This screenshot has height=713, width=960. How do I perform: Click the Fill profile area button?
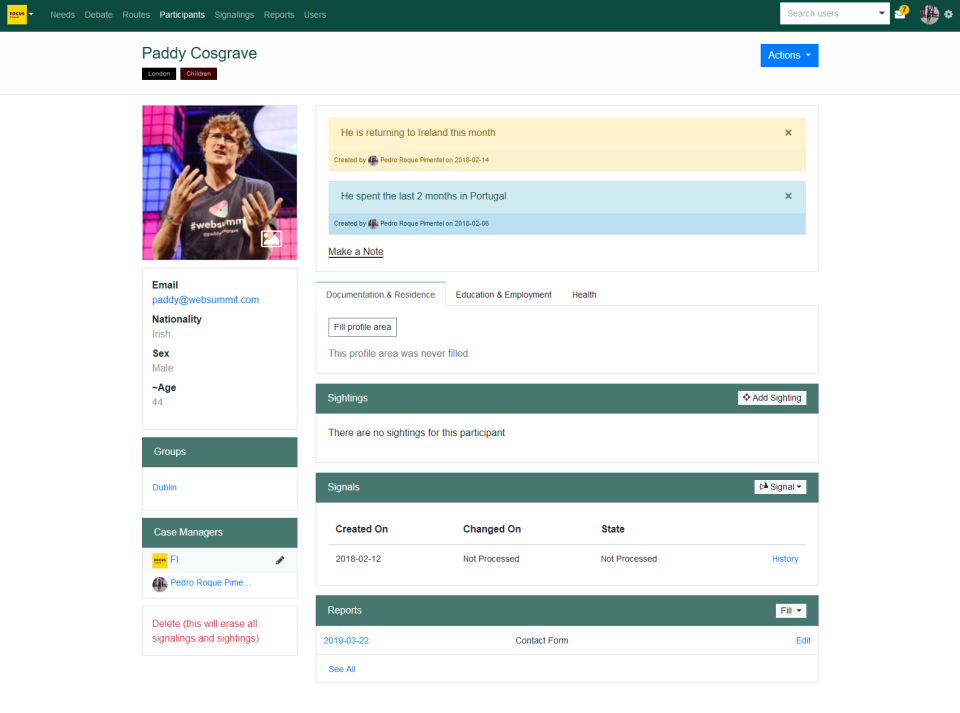362,327
